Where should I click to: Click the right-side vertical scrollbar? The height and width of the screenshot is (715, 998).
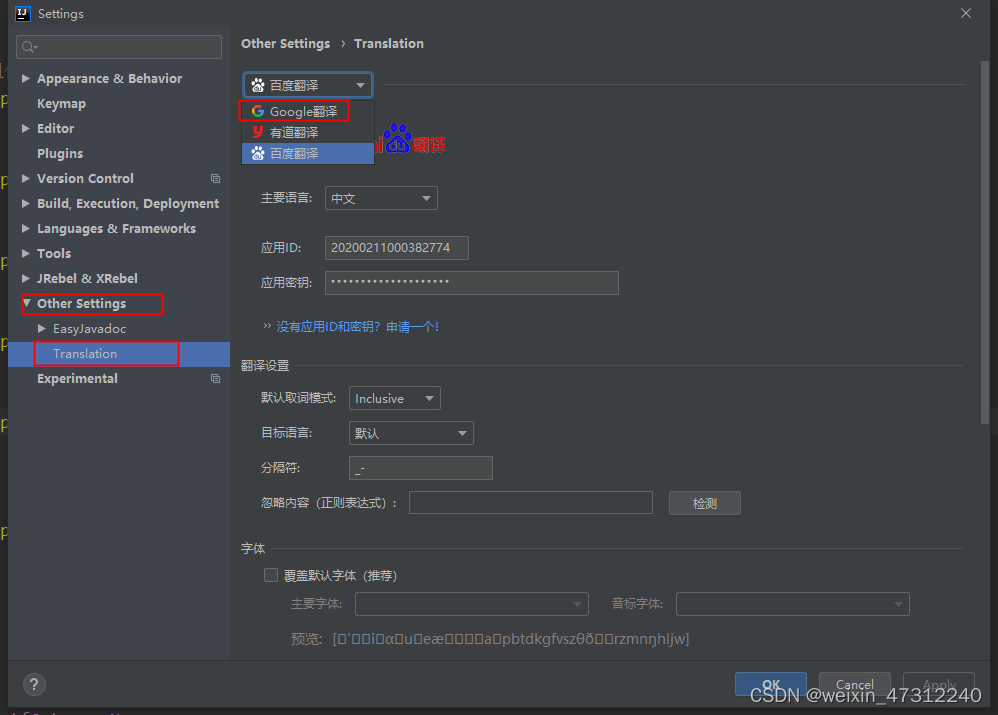click(x=985, y=242)
